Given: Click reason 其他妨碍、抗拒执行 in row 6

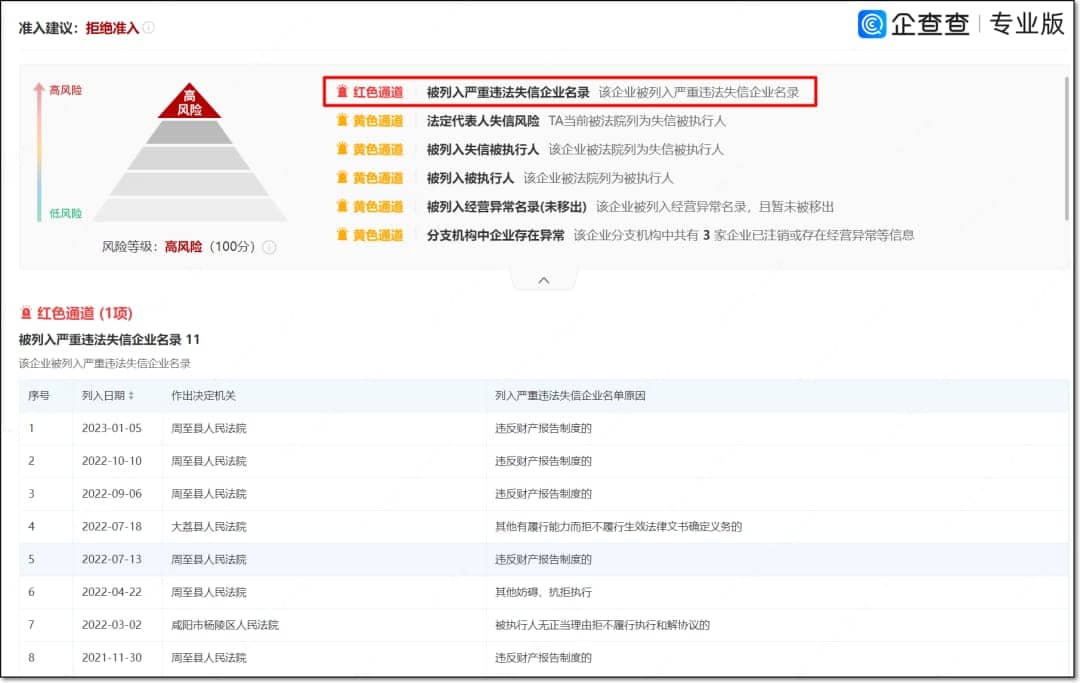Looking at the screenshot, I should (543, 592).
